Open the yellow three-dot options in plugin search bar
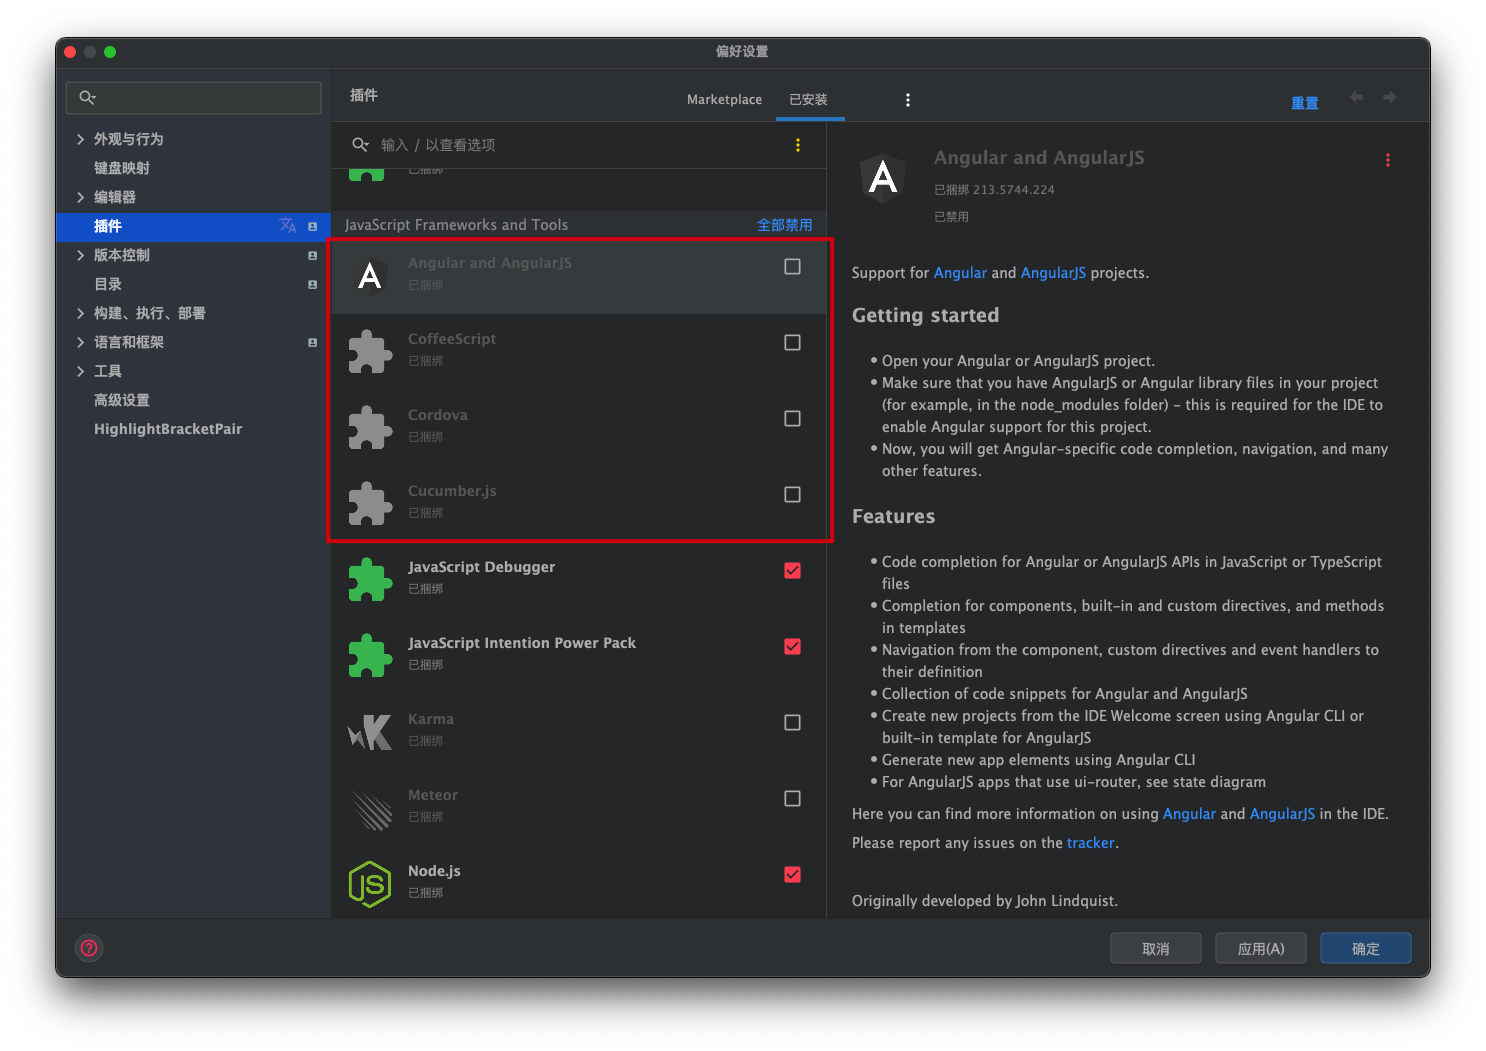The image size is (1486, 1051). coord(797,145)
